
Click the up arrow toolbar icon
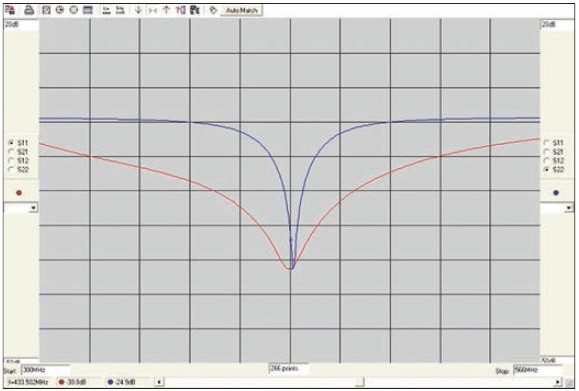[x=166, y=10]
